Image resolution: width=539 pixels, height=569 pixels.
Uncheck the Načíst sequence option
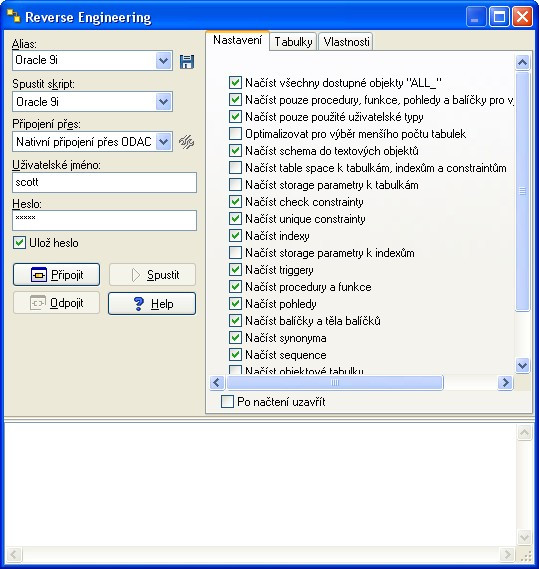coord(235,355)
